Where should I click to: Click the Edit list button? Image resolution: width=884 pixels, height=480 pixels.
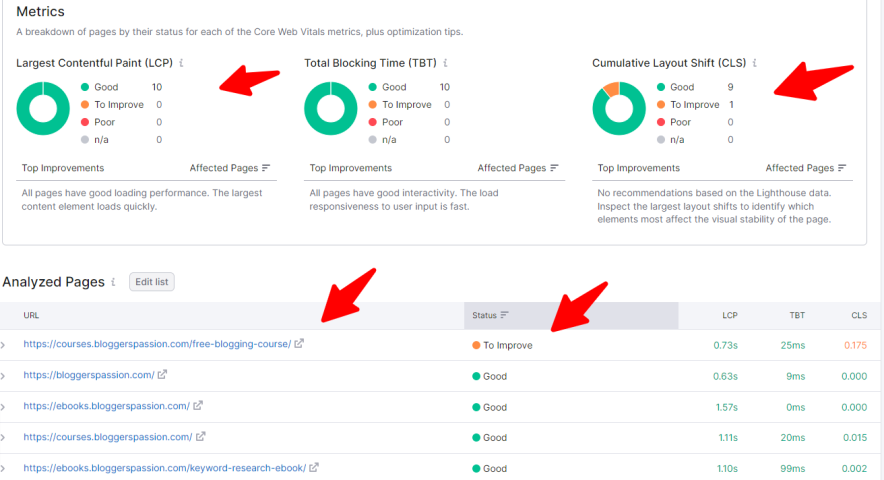point(152,282)
